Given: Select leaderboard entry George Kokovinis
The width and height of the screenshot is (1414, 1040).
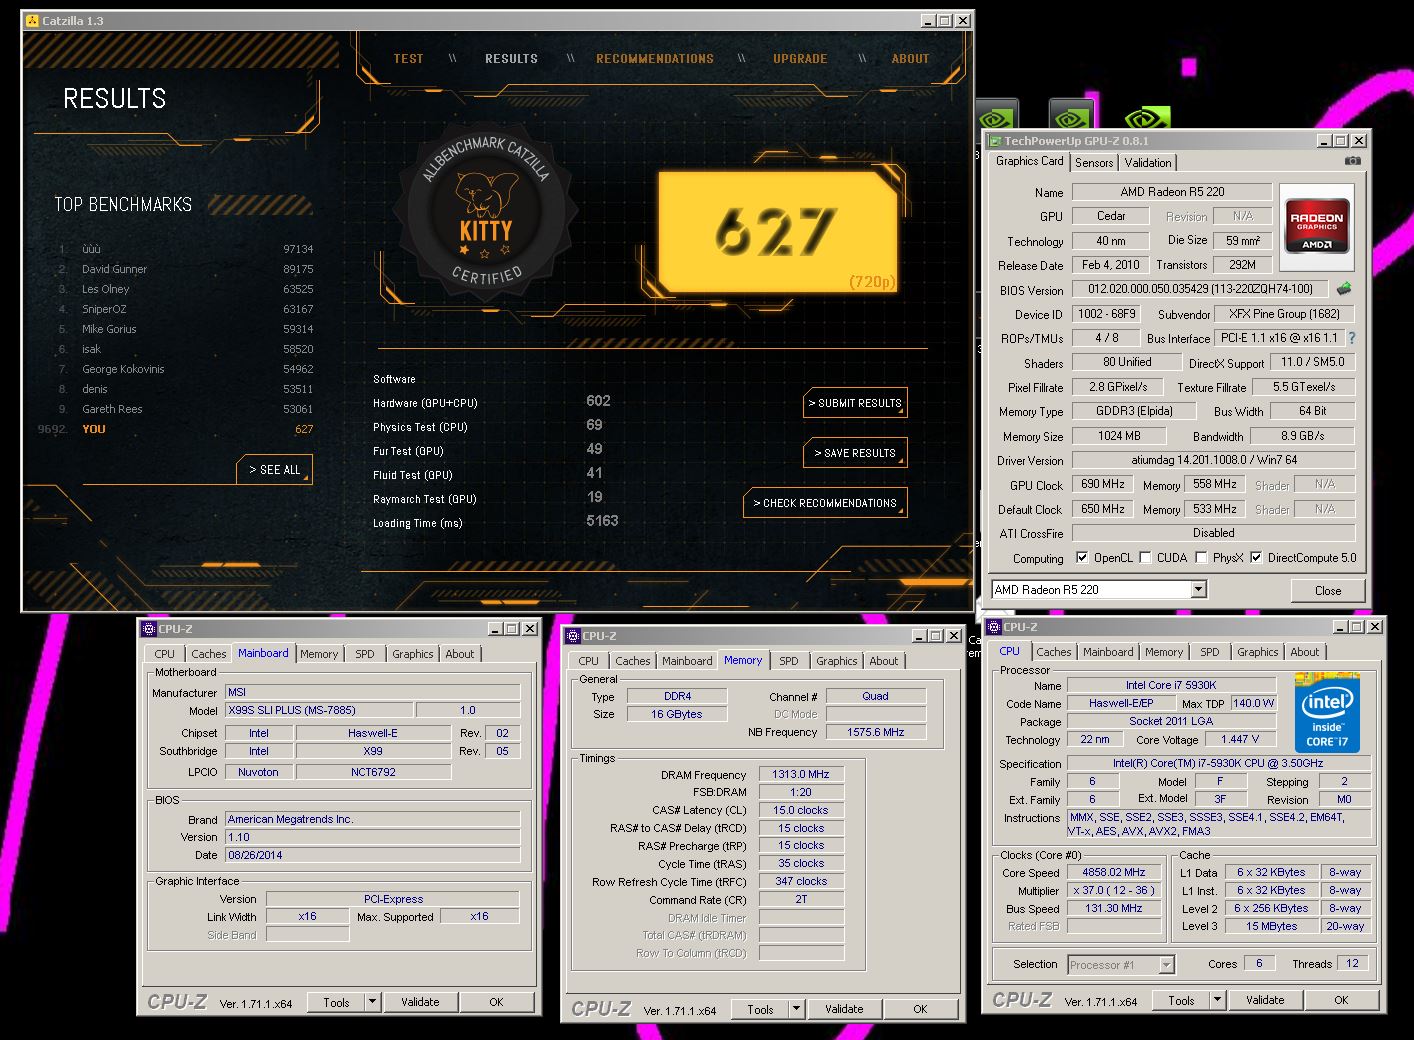Looking at the screenshot, I should click(x=185, y=369).
